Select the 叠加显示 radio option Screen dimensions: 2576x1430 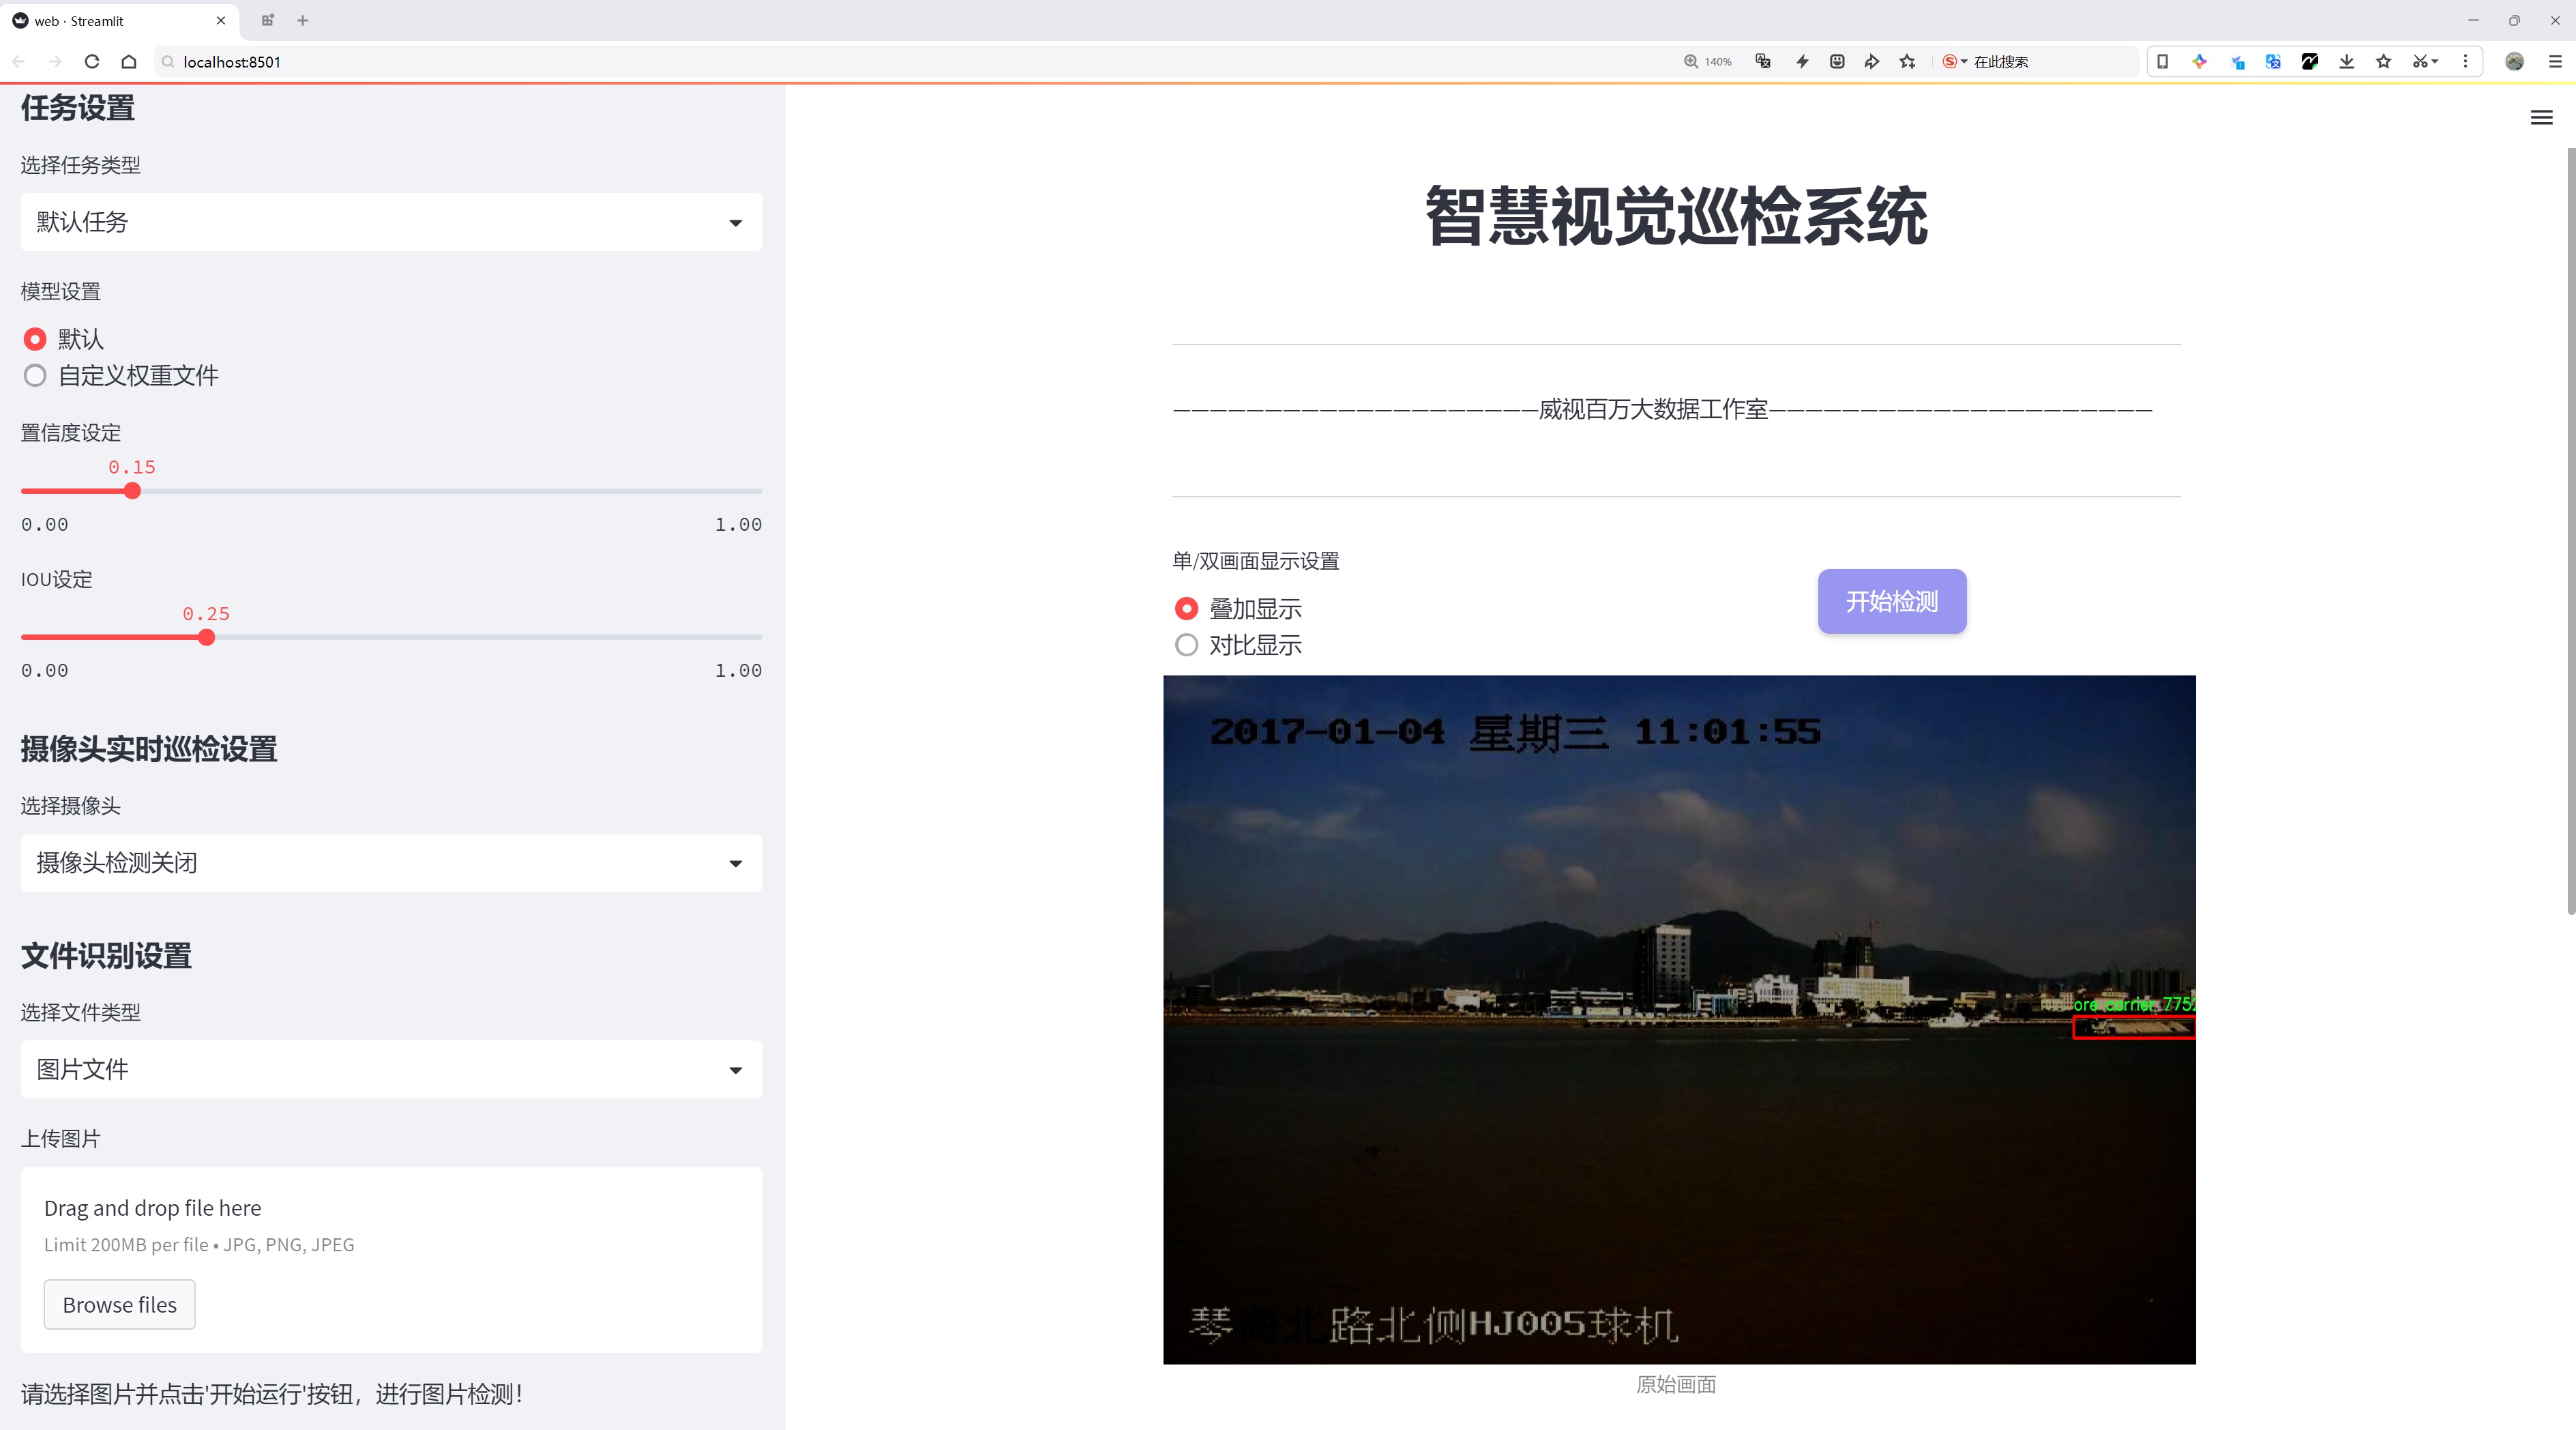1186,609
